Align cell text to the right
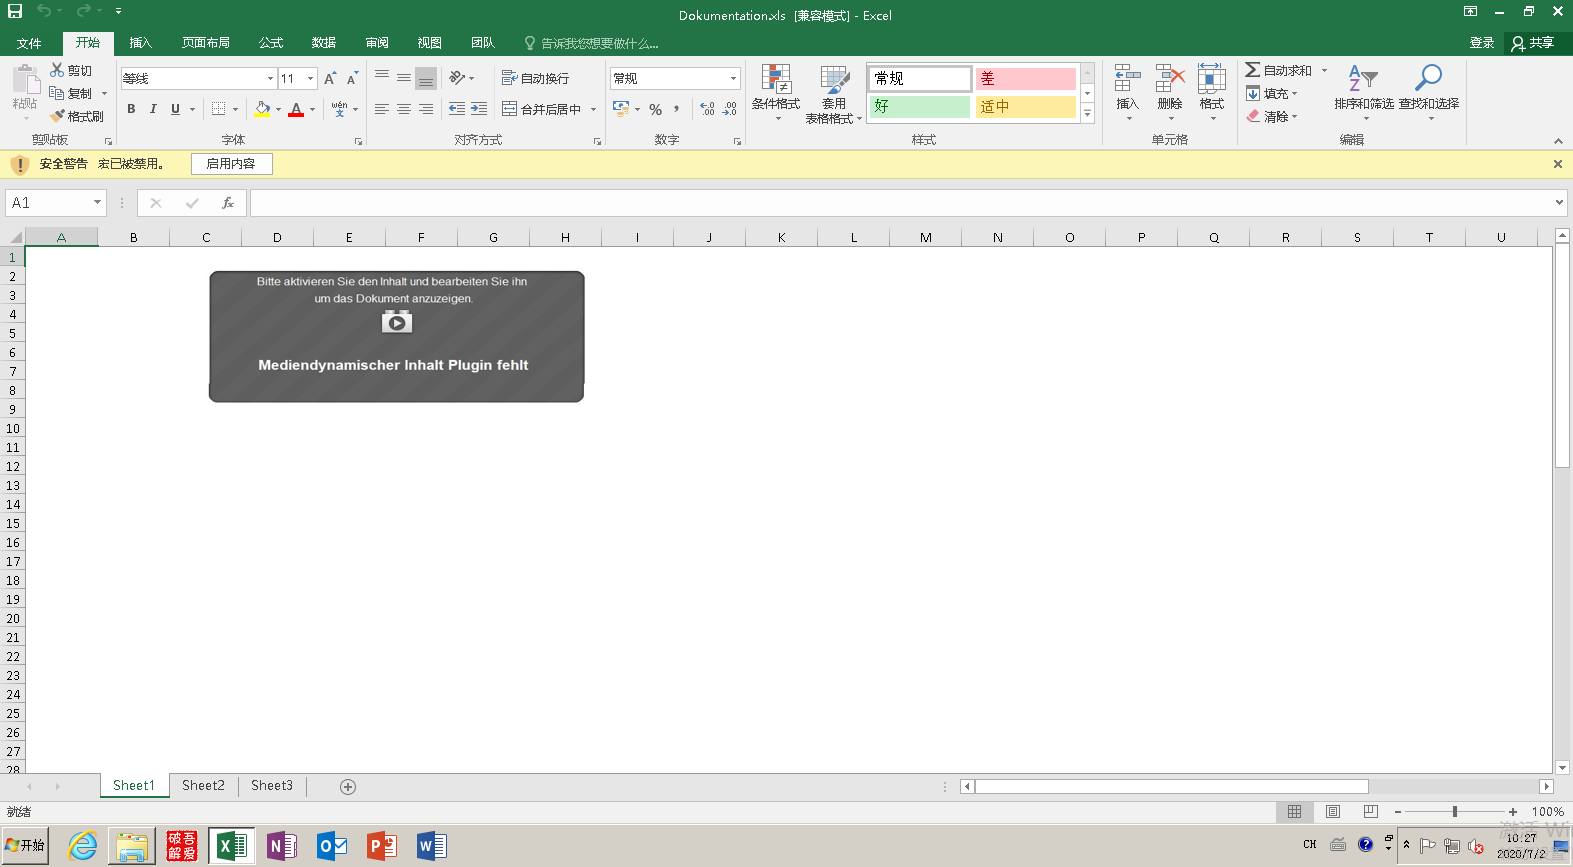 point(426,109)
